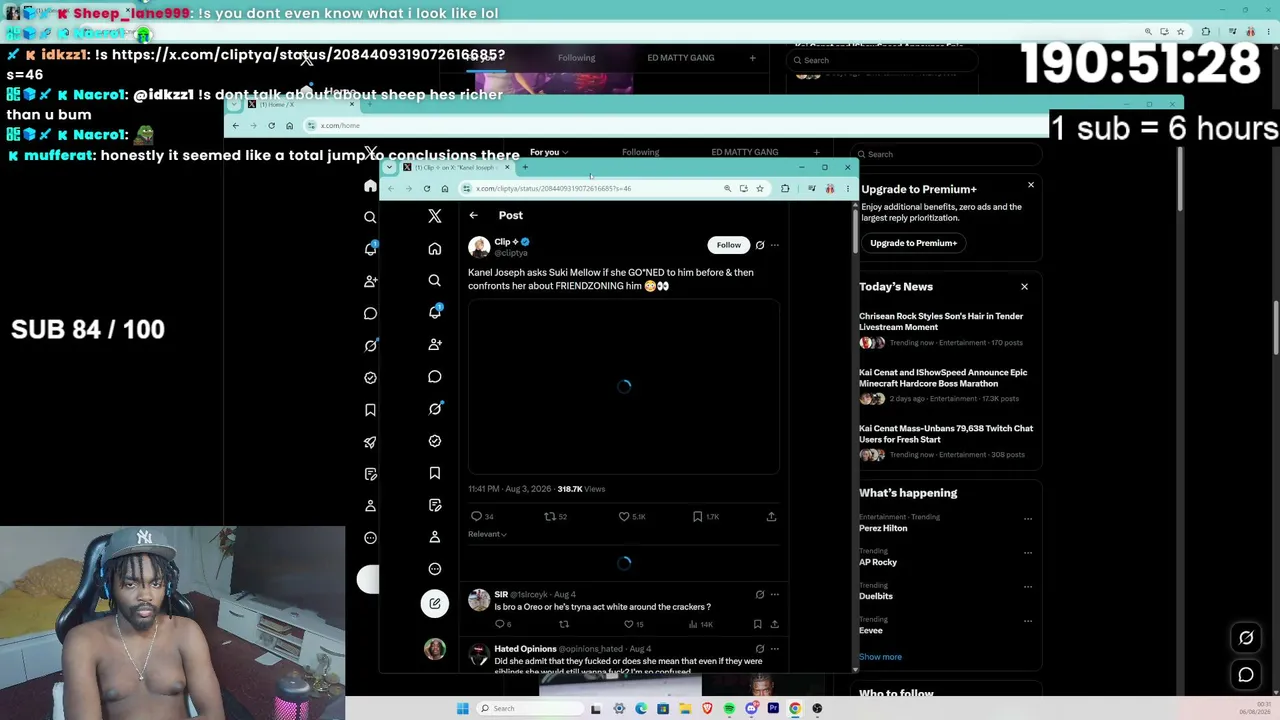1280x720 pixels.
Task: Open Explore search icon in front window sidebar
Action: 434,281
